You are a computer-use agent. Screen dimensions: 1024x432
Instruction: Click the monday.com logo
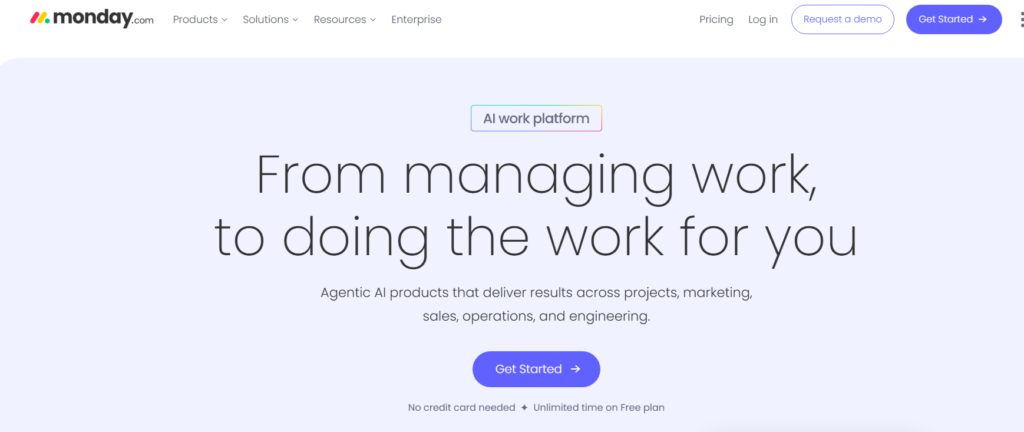[91, 19]
